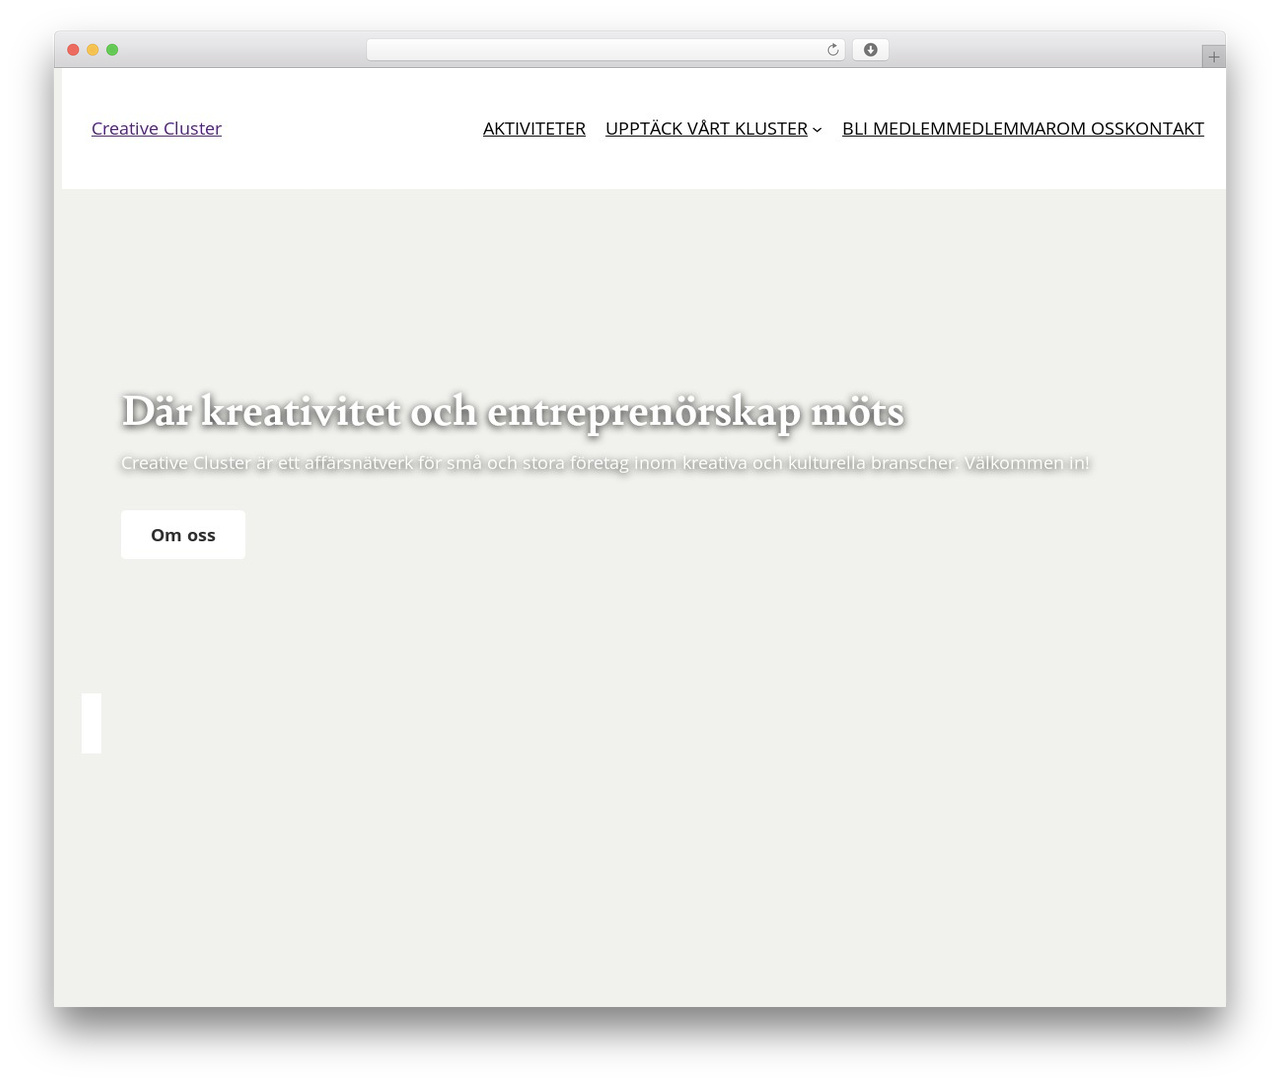Click the Creative Cluster site title link
This screenshot has width=1280, height=1084.
point(156,128)
